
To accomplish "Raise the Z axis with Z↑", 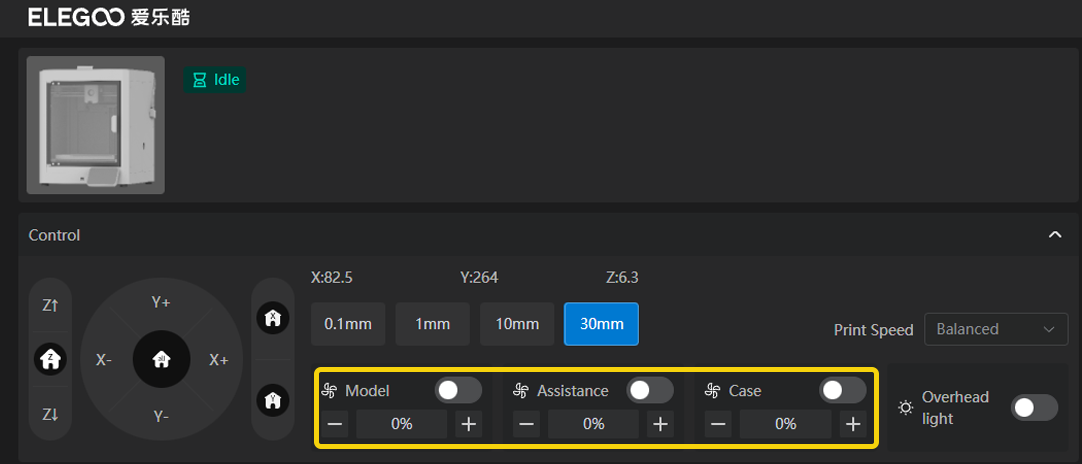I will click(50, 306).
